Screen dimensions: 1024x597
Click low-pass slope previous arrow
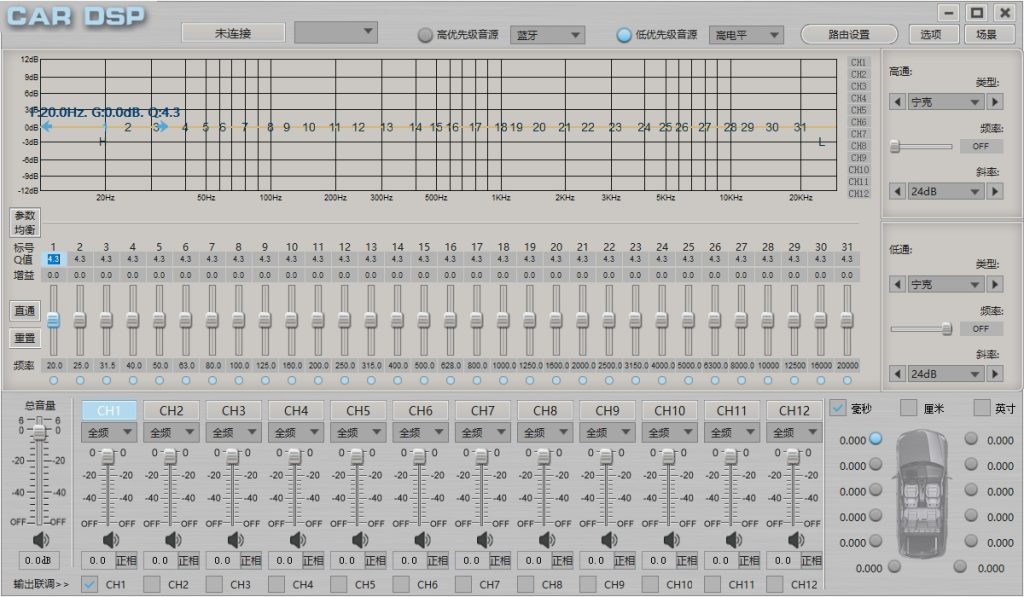point(897,374)
